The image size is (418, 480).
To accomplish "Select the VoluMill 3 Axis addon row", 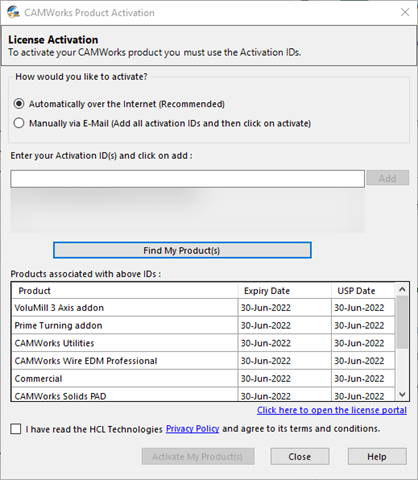I will point(203,308).
